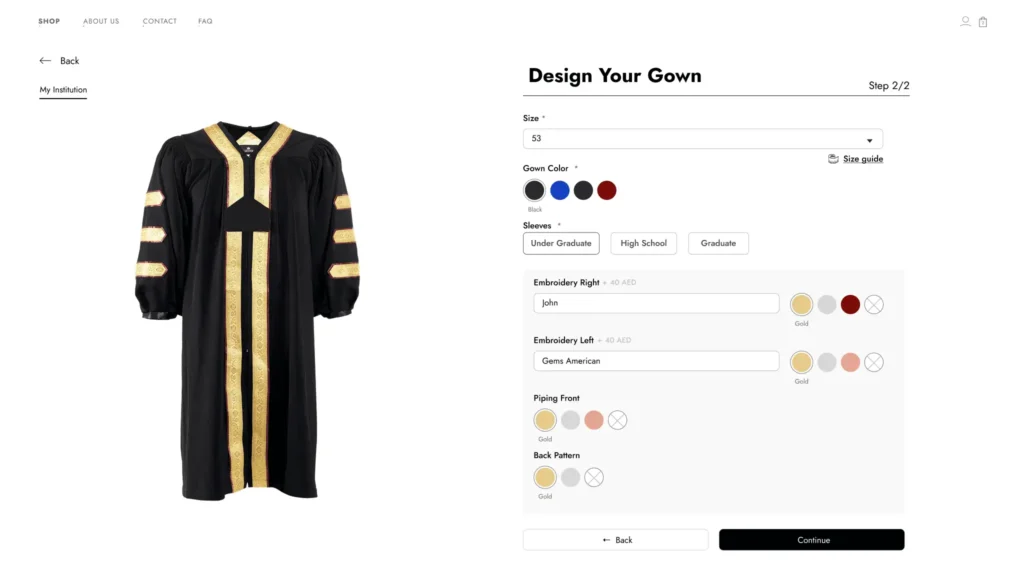Open the user account icon
Screen dimensions: 1024x576
coord(965,21)
